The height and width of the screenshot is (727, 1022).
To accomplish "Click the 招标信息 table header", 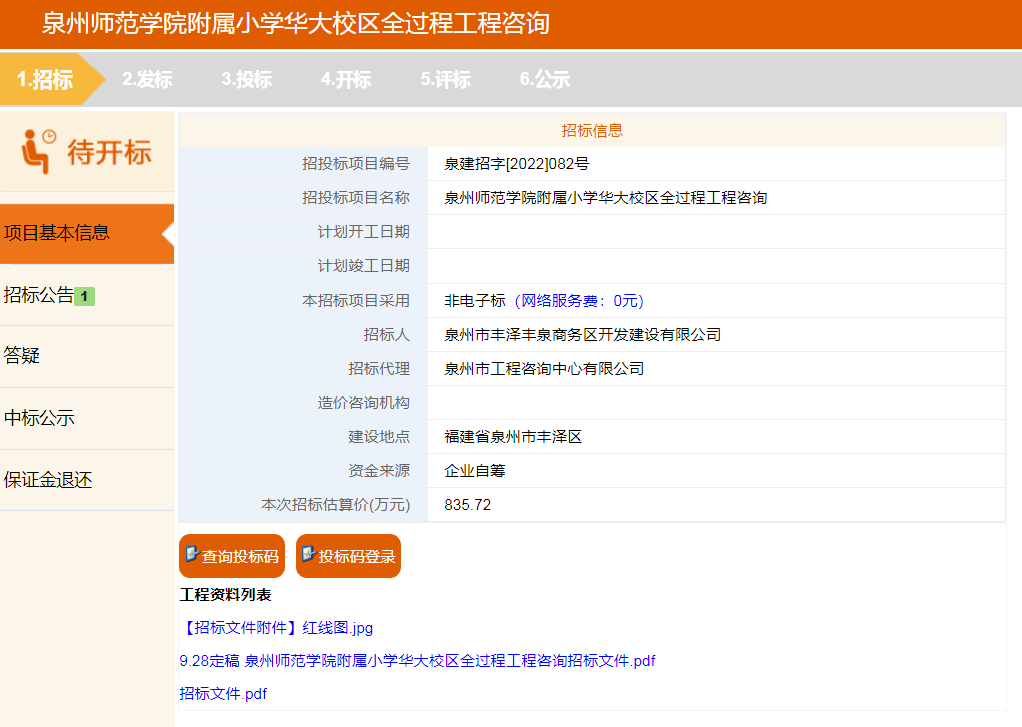I will 592,130.
